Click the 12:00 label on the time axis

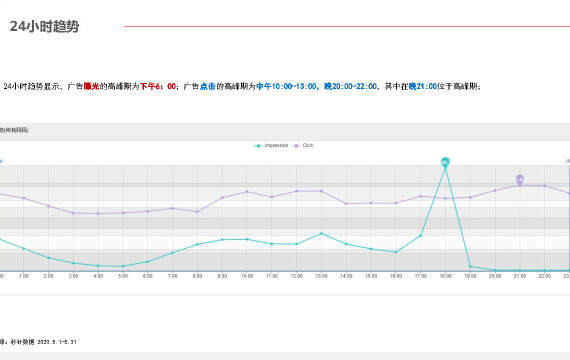click(x=297, y=276)
